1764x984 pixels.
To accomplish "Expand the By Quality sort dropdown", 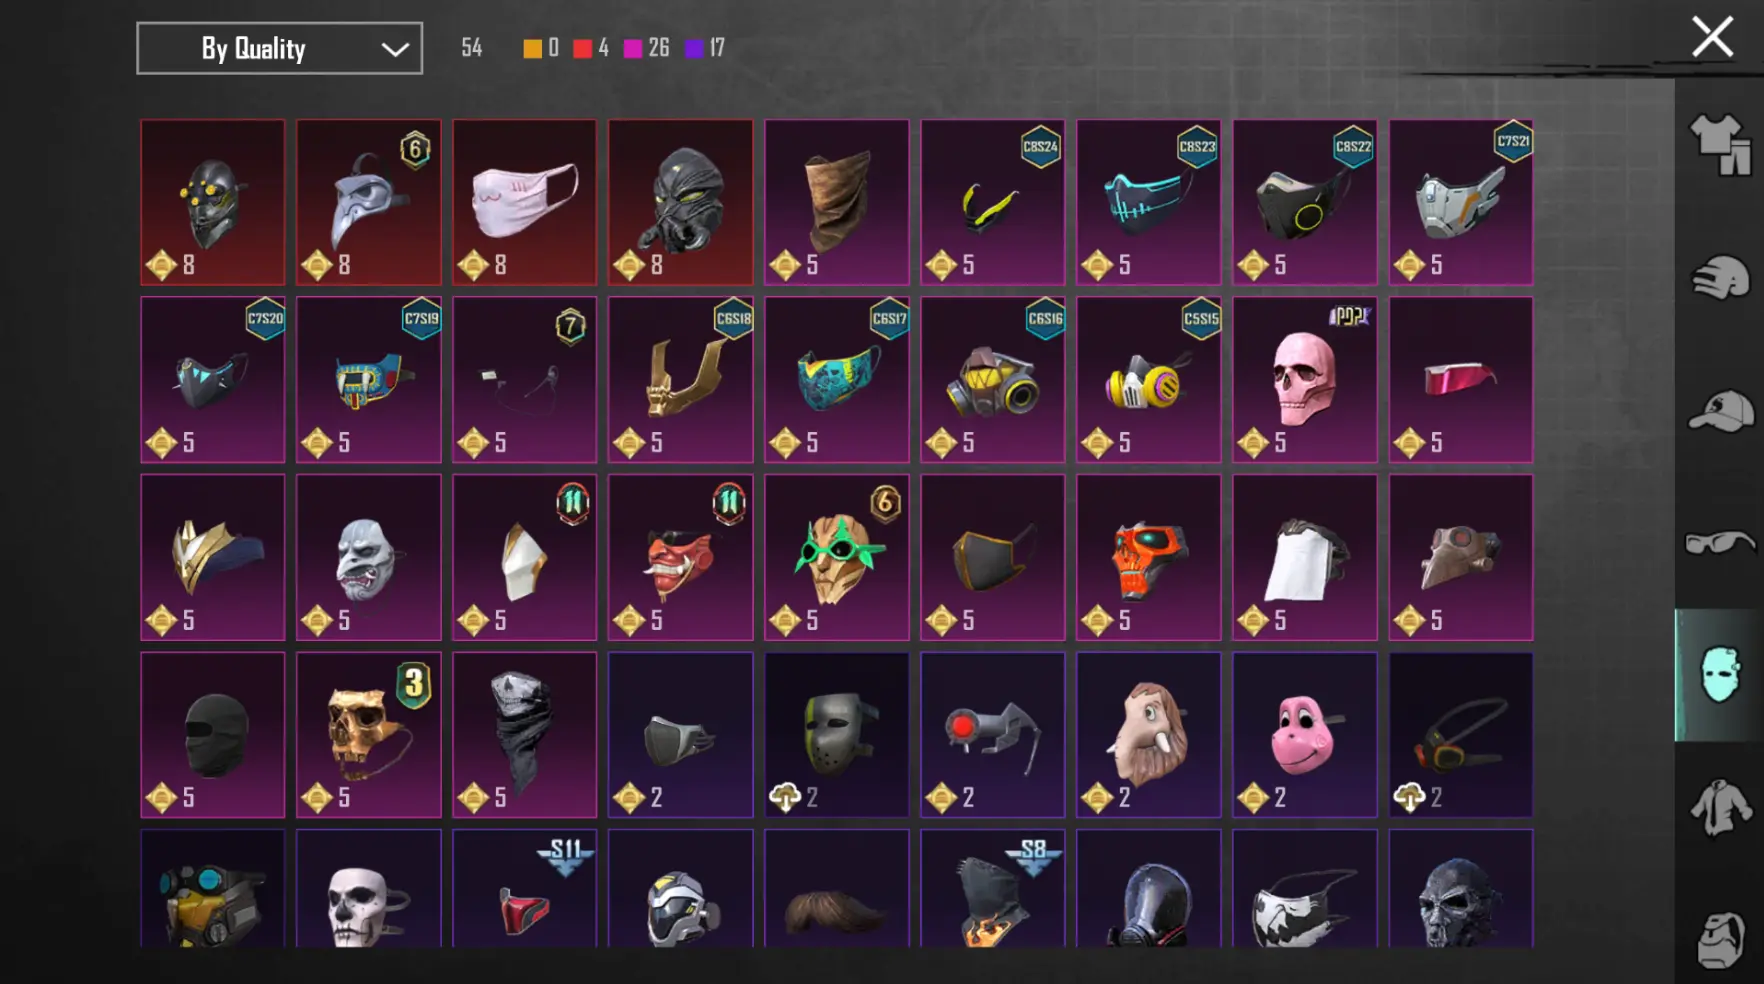I will 279,48.
